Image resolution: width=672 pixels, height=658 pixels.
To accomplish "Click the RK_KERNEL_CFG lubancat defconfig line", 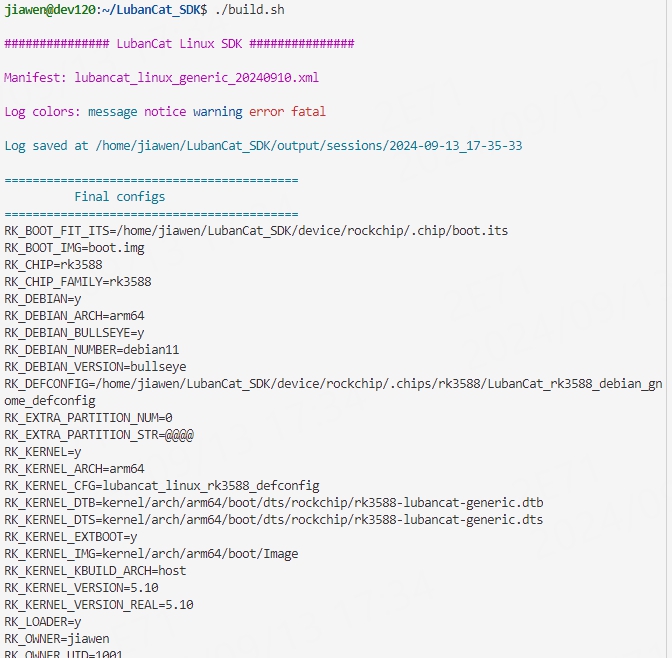I will point(162,486).
